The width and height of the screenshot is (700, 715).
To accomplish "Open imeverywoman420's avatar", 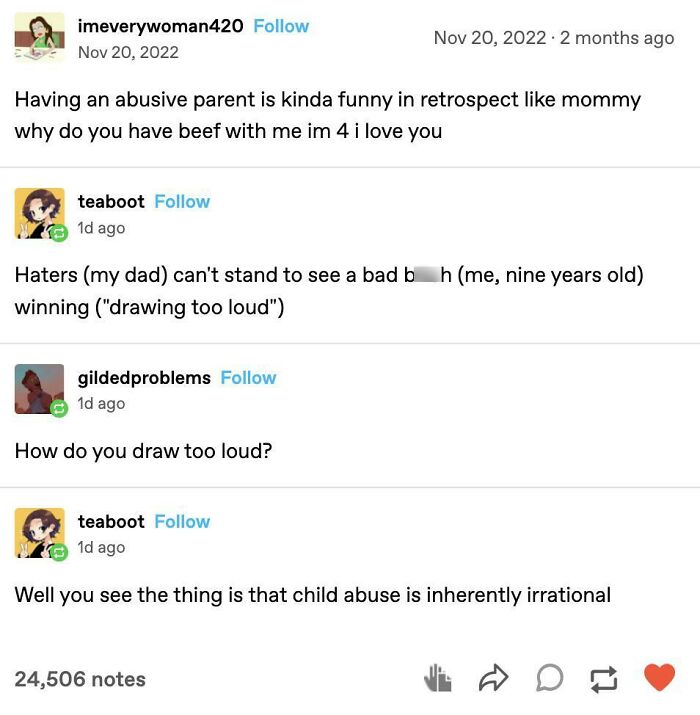I will pos(40,38).
